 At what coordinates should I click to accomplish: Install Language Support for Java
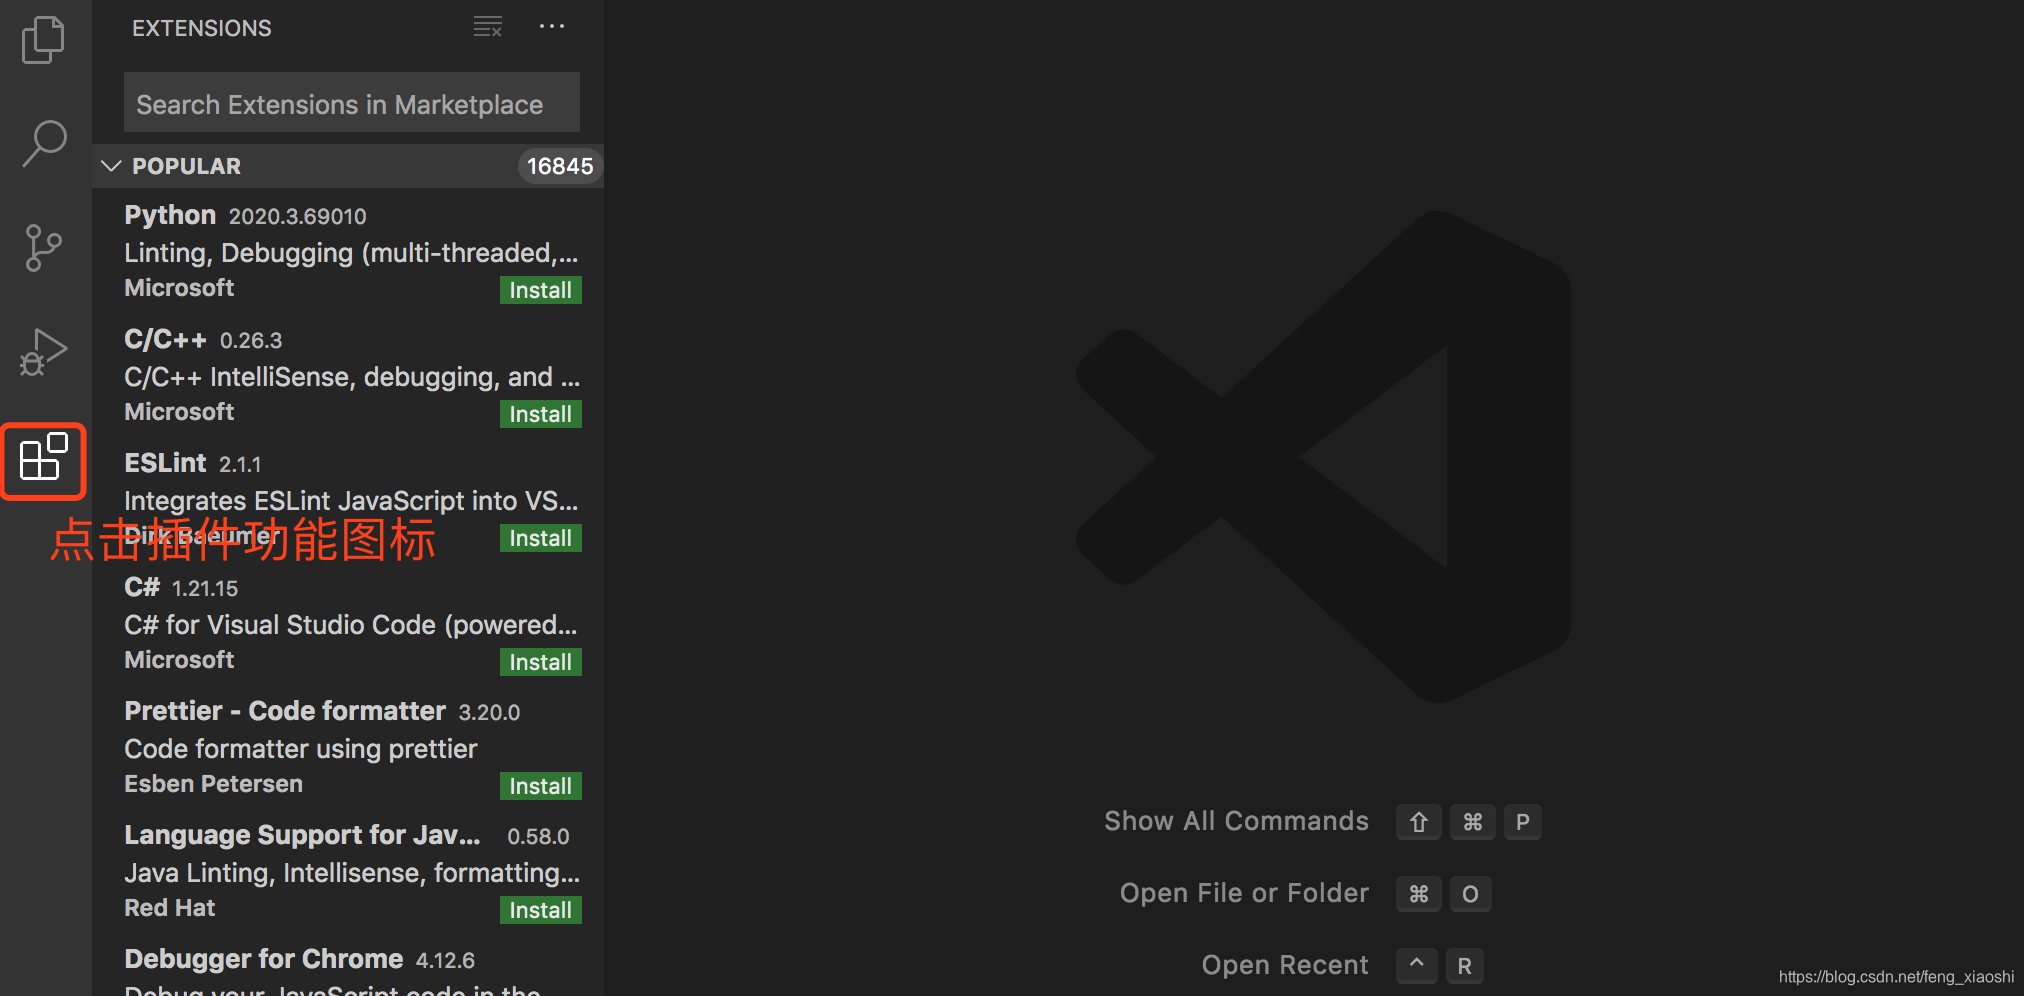pyautogui.click(x=540, y=910)
